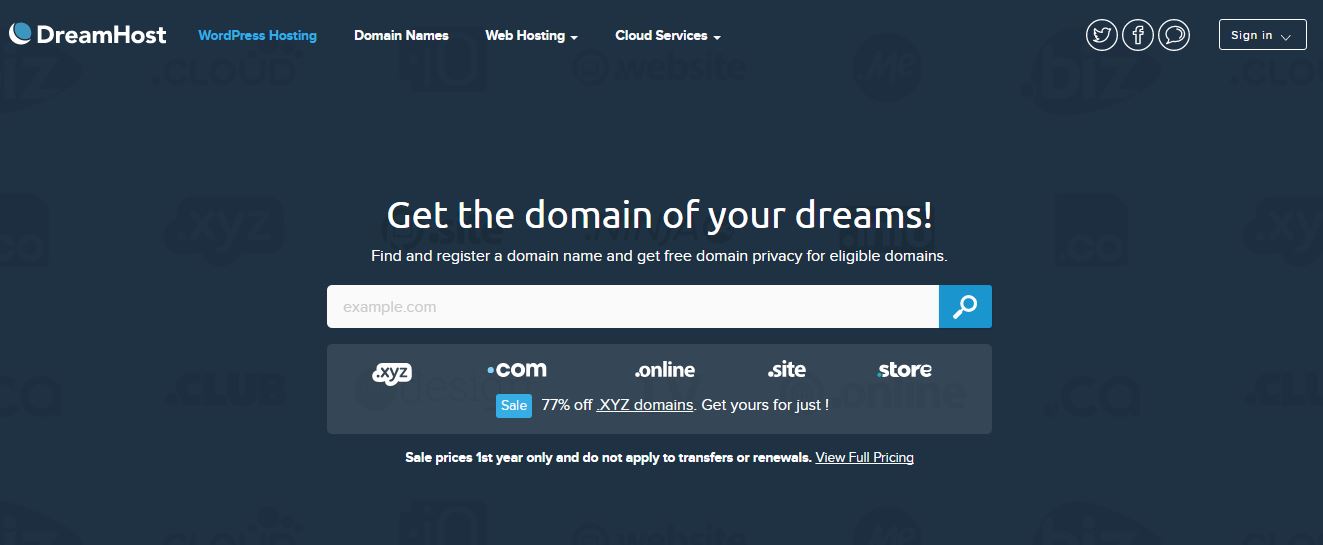Viewport: 1323px width, 545px height.
Task: Open the Sign in dropdown
Action: pos(1262,35)
